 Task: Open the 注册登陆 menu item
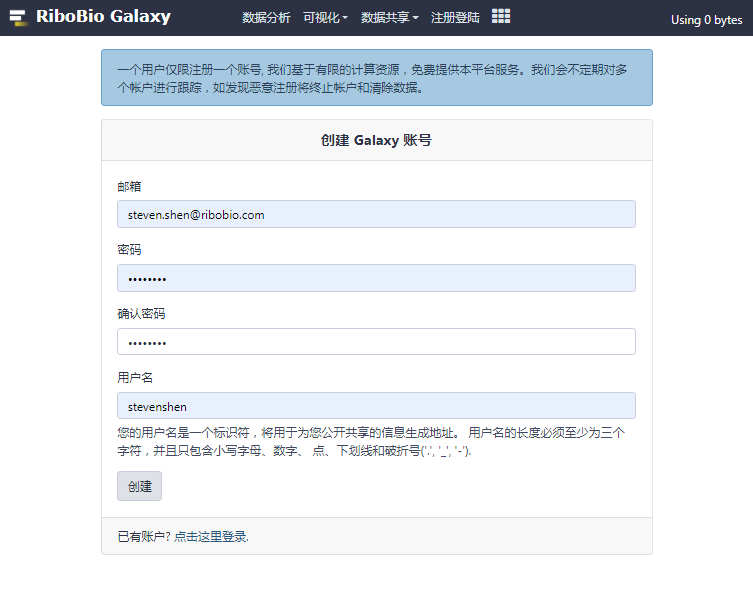pos(455,18)
